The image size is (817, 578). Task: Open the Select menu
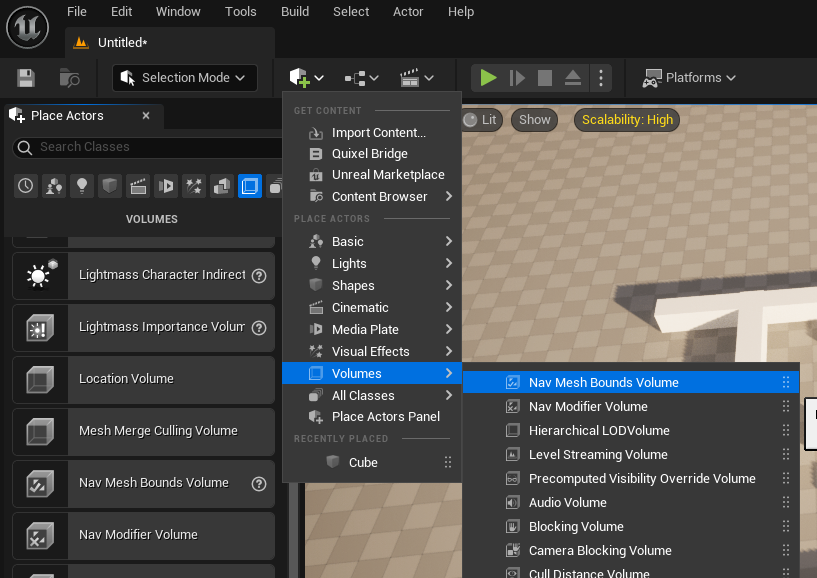[351, 11]
